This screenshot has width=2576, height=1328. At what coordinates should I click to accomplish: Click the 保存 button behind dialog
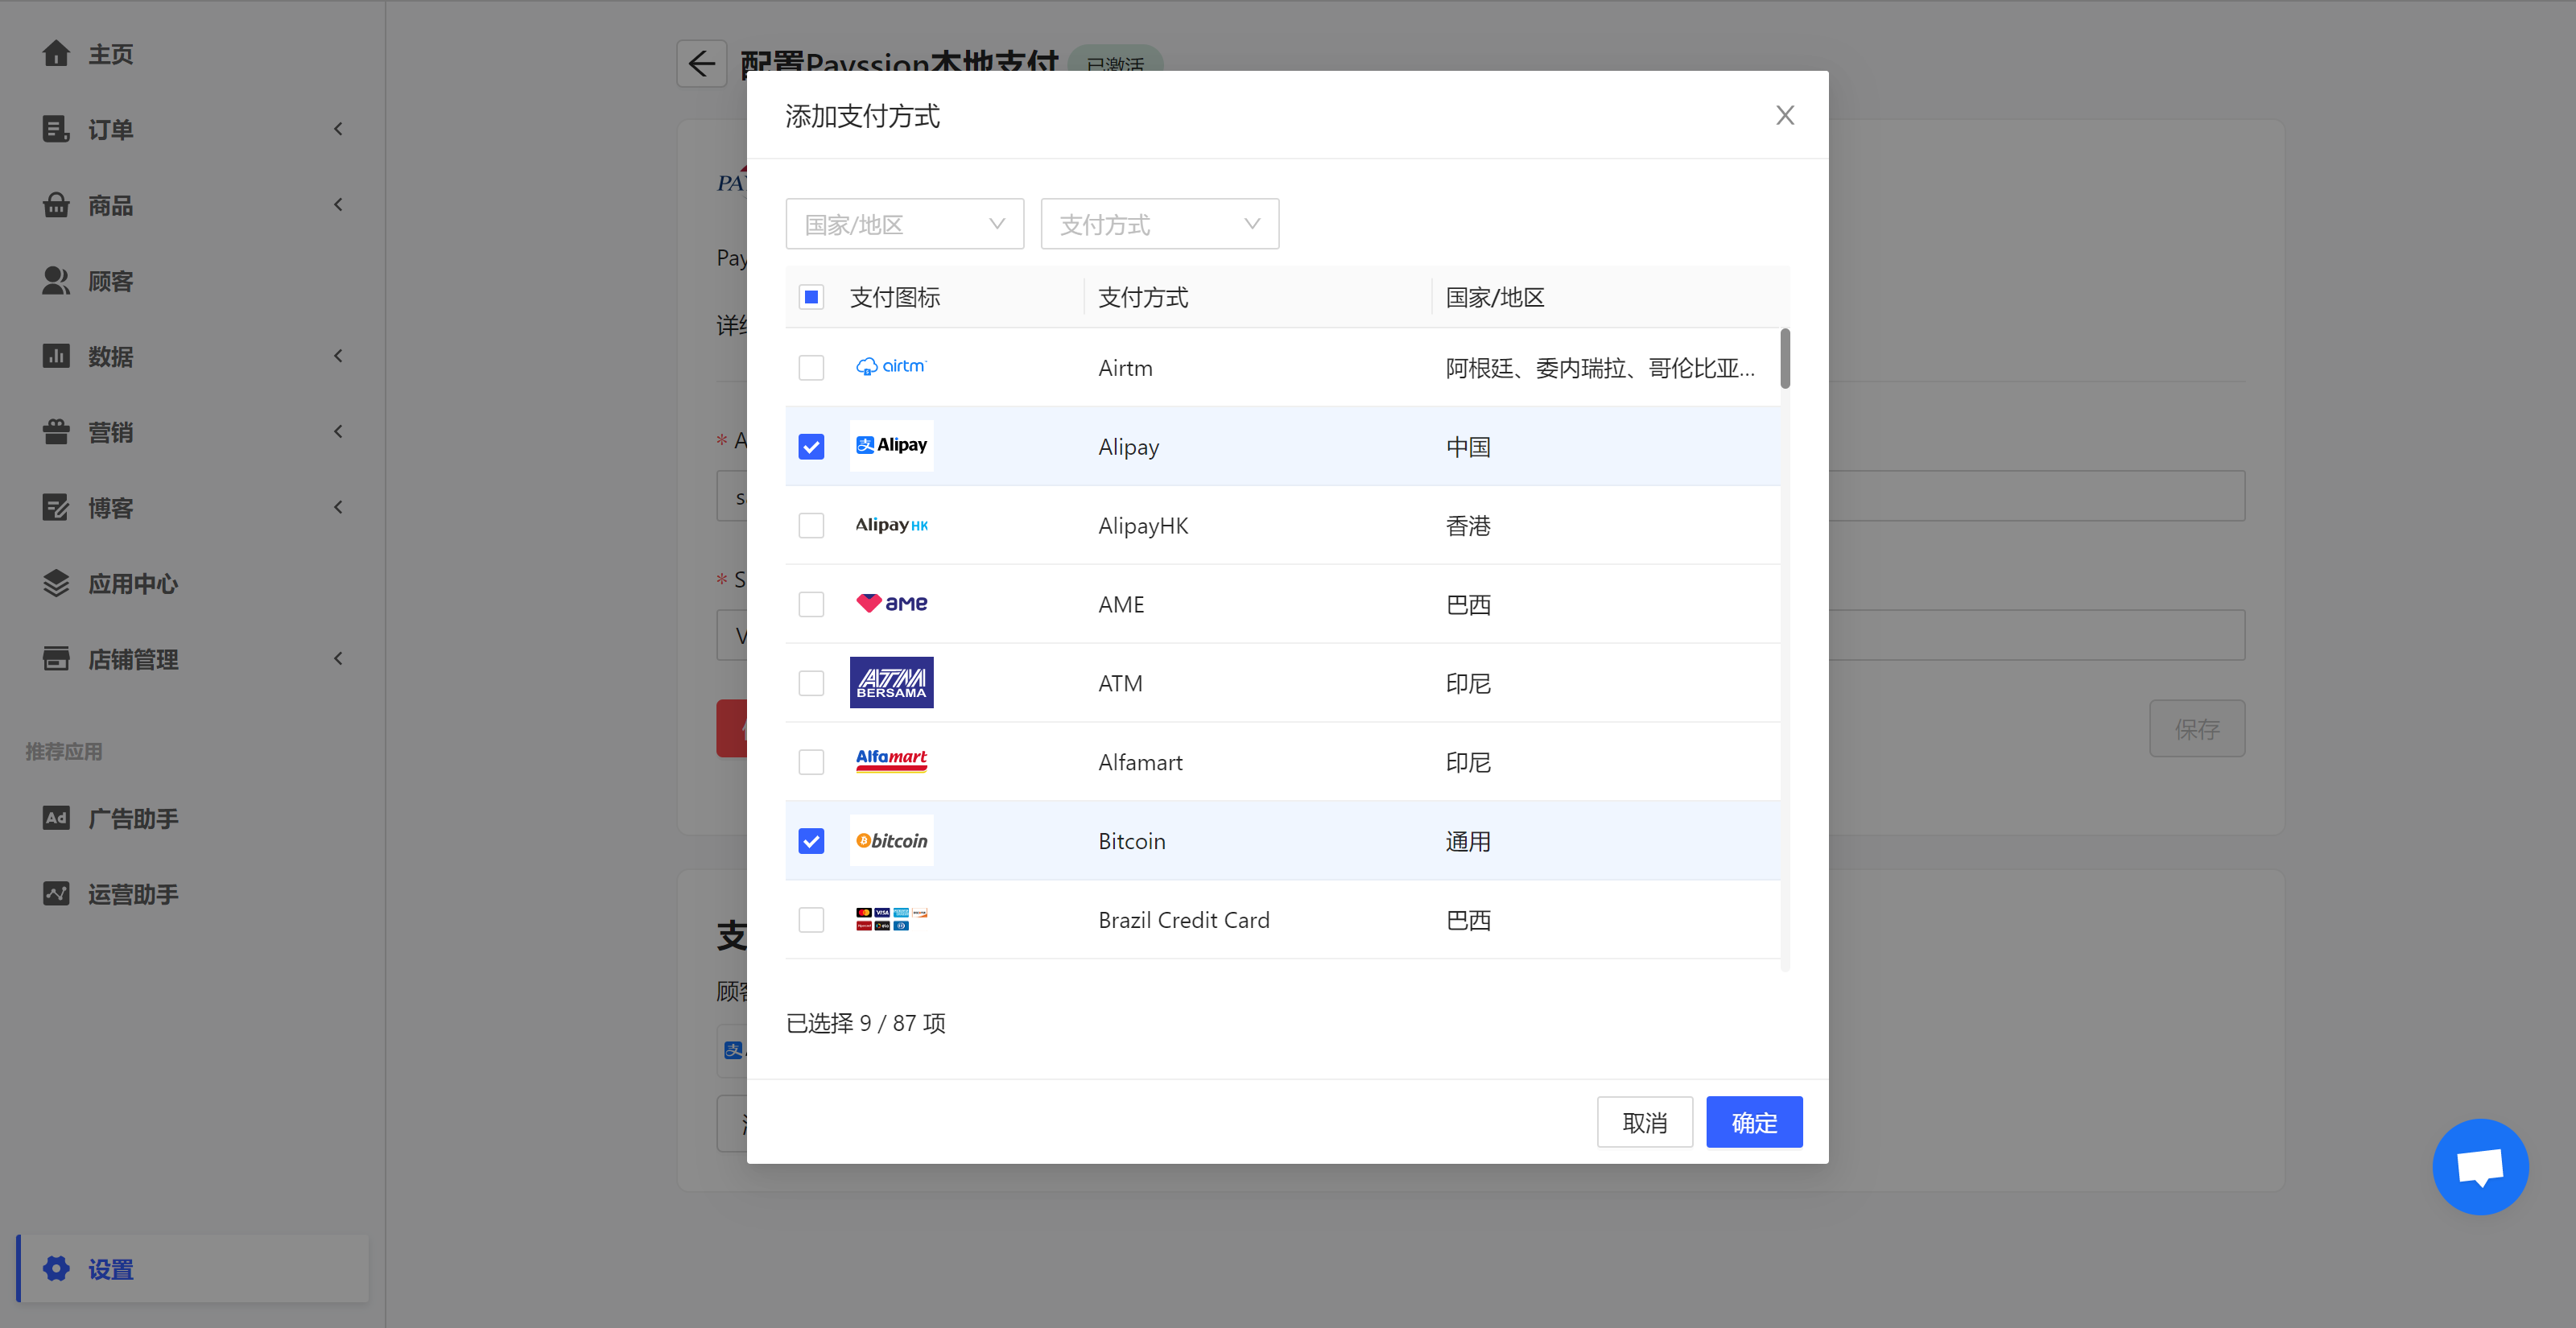tap(2197, 729)
